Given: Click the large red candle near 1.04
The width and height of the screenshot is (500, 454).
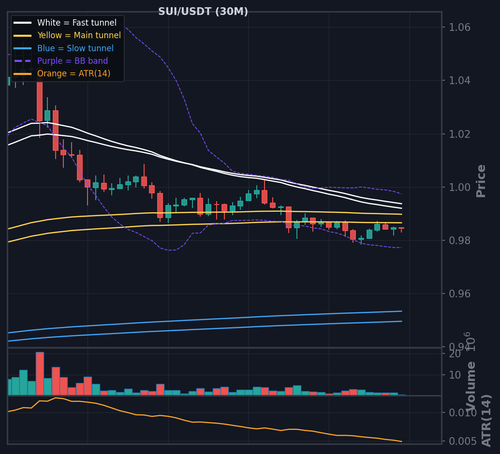Looking at the screenshot, I should click(x=40, y=100).
